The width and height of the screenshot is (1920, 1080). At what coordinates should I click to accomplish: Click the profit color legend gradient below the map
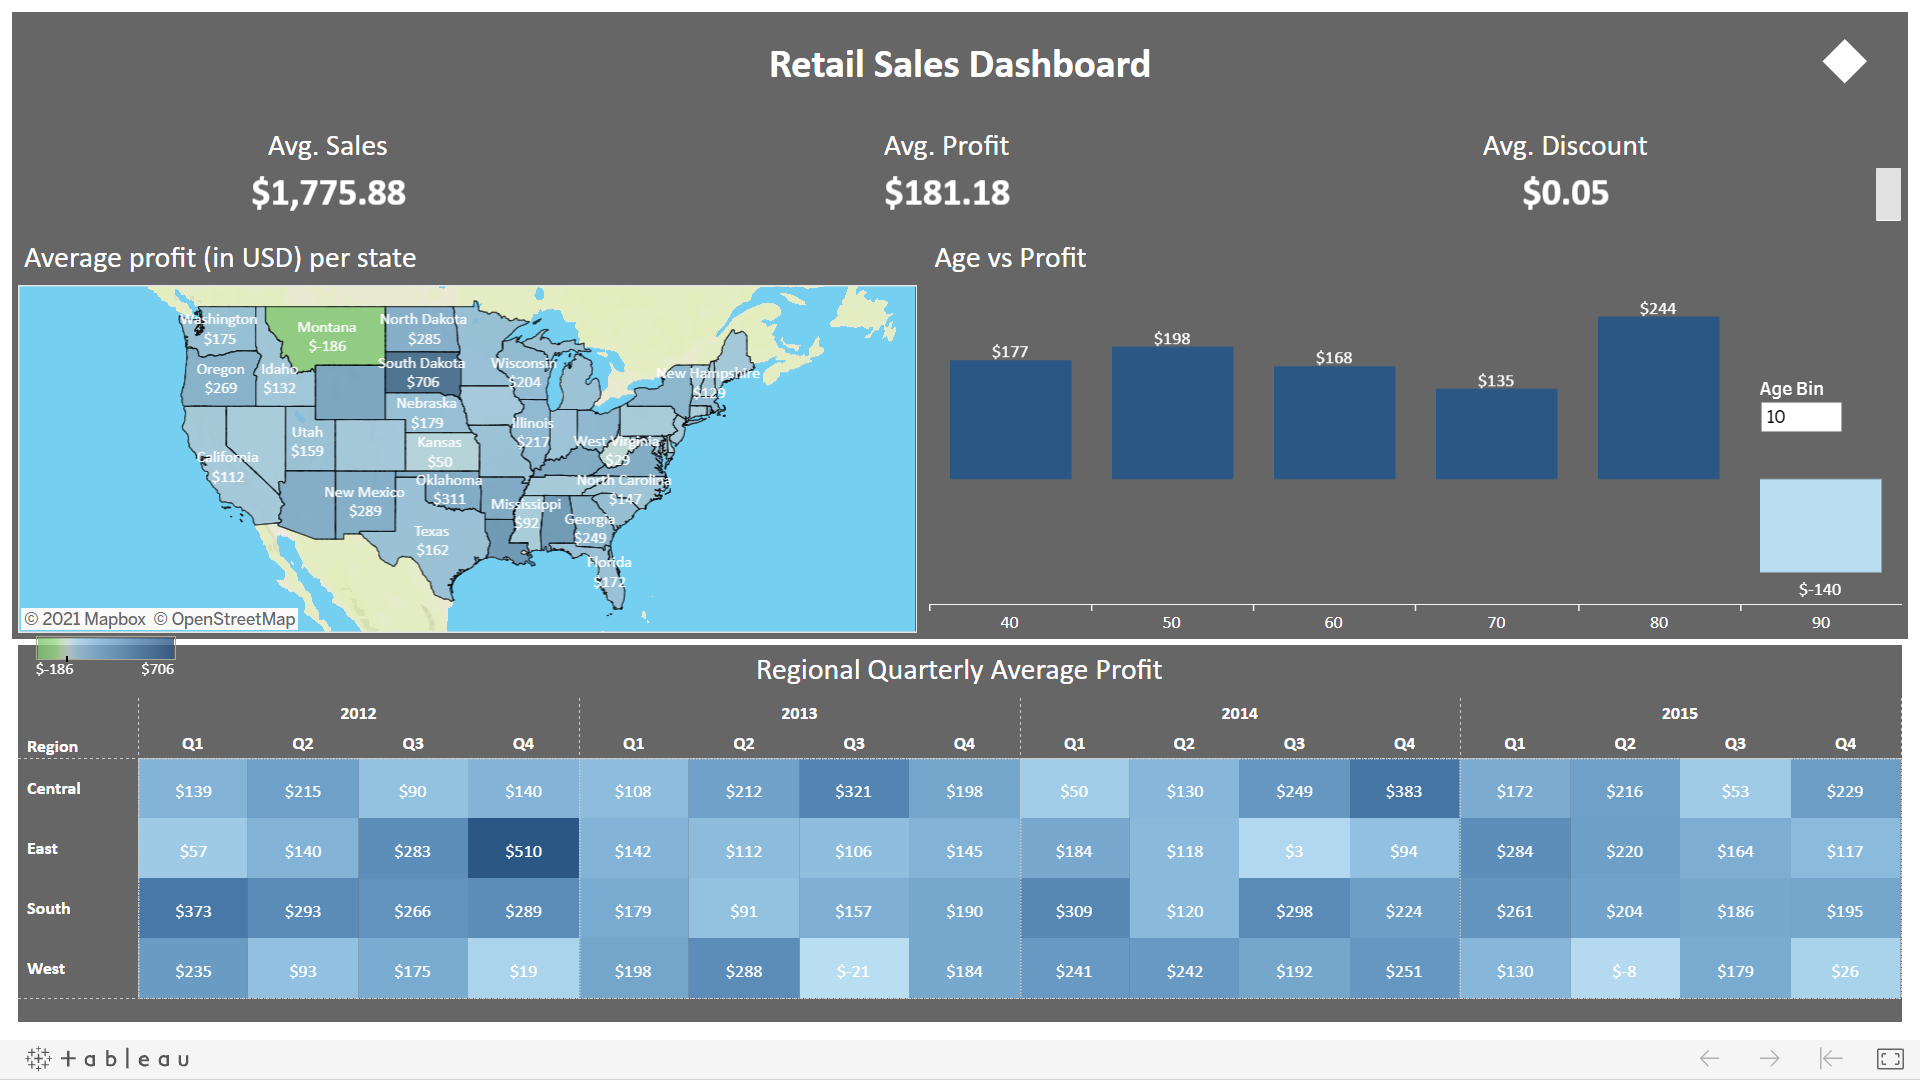pos(105,648)
